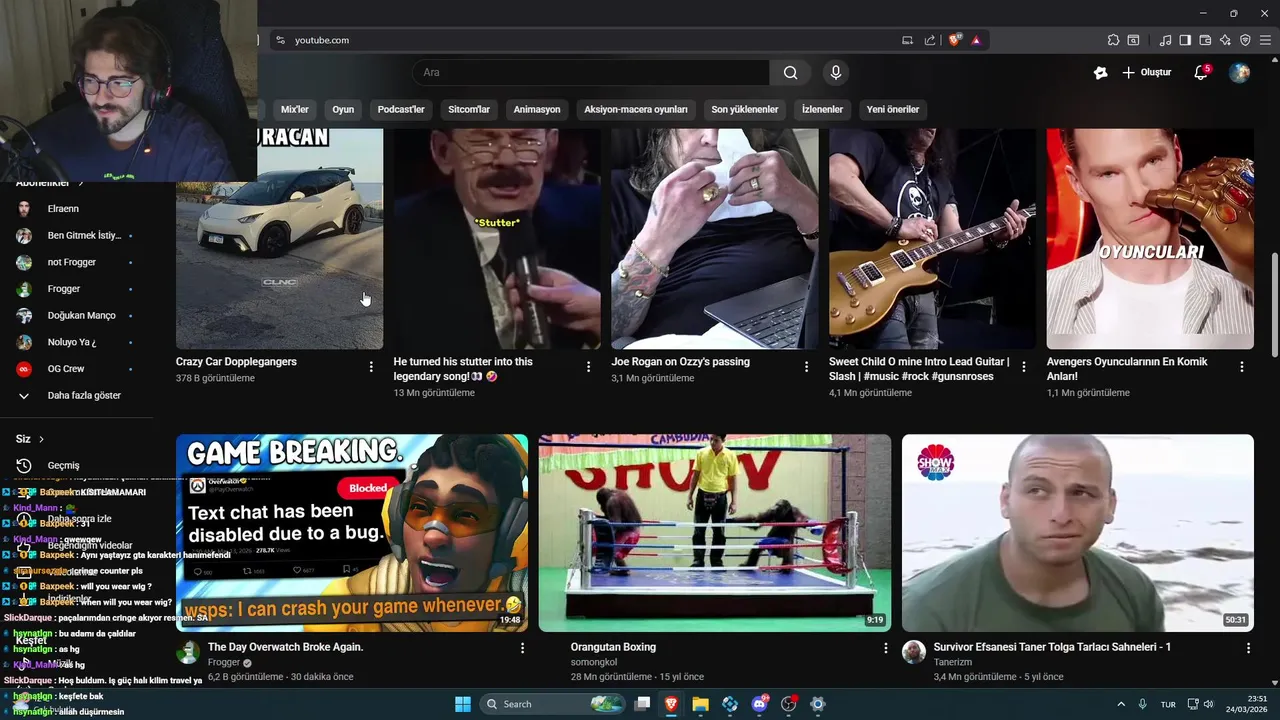Open options for Joe Rogan on Ozzy's short

pos(806,367)
